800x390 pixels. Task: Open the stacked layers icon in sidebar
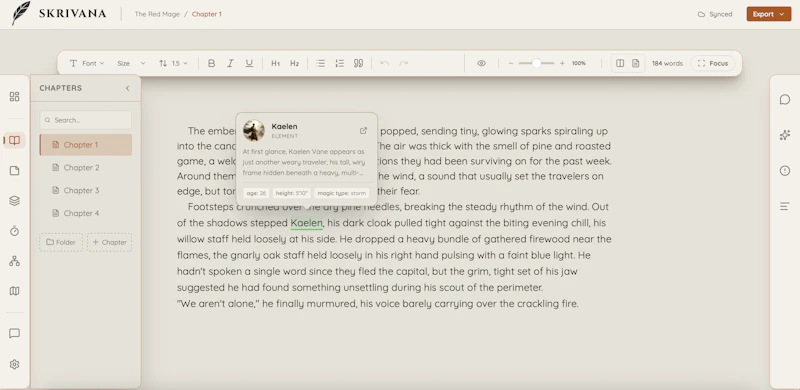[x=14, y=201]
